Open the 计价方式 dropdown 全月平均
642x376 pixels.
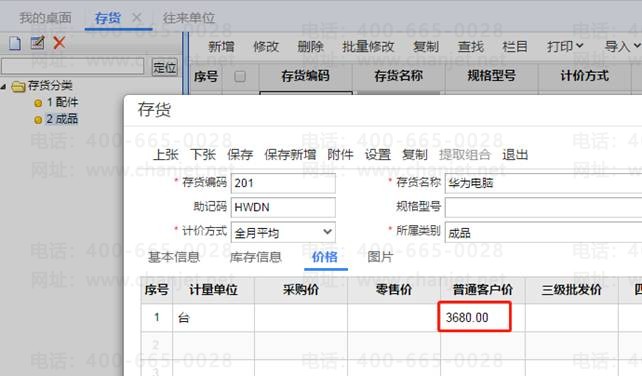tap(283, 232)
